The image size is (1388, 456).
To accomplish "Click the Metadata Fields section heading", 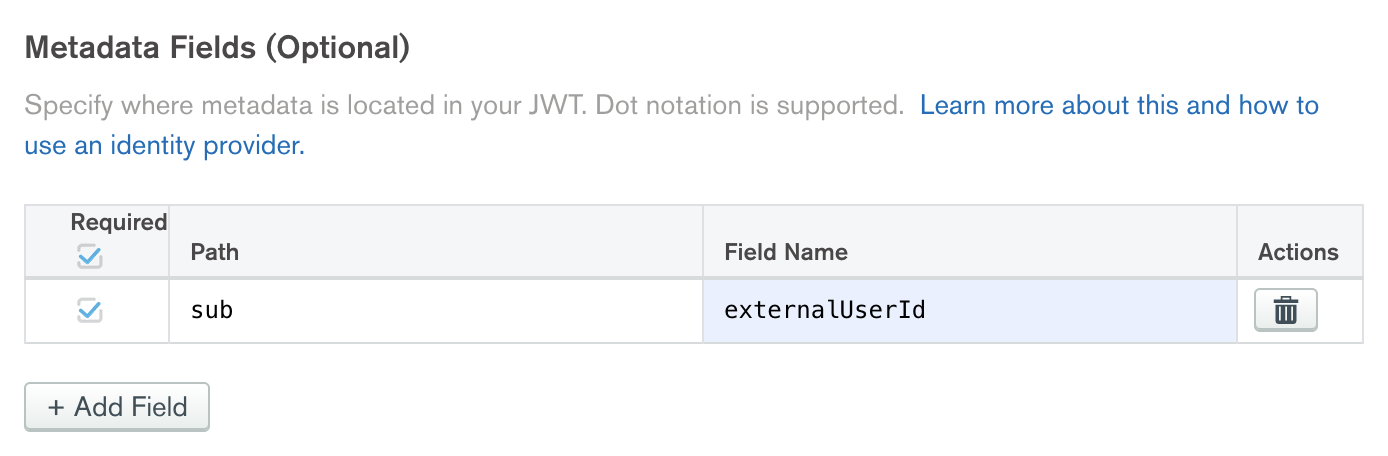I will [x=140, y=49].
